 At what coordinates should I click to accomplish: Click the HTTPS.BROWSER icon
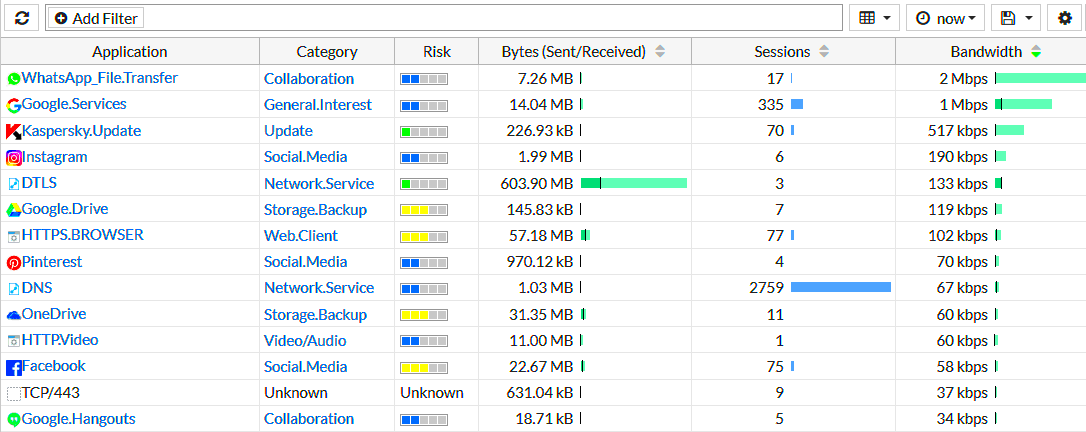tap(14, 236)
